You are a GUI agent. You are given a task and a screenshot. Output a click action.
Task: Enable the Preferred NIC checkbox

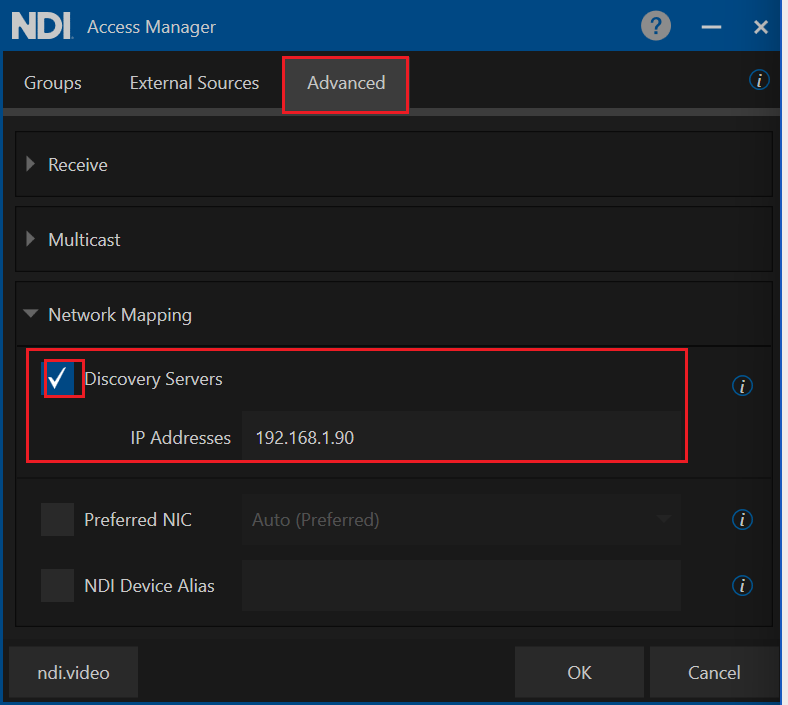click(x=58, y=520)
